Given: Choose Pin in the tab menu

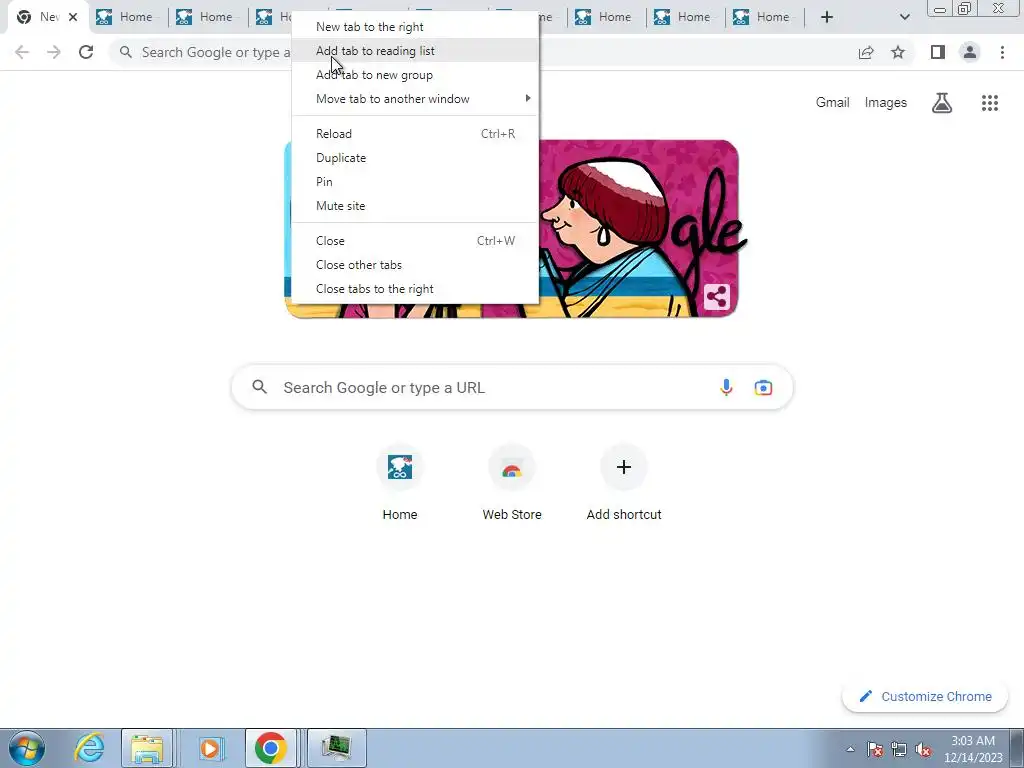Looking at the screenshot, I should point(415,182).
